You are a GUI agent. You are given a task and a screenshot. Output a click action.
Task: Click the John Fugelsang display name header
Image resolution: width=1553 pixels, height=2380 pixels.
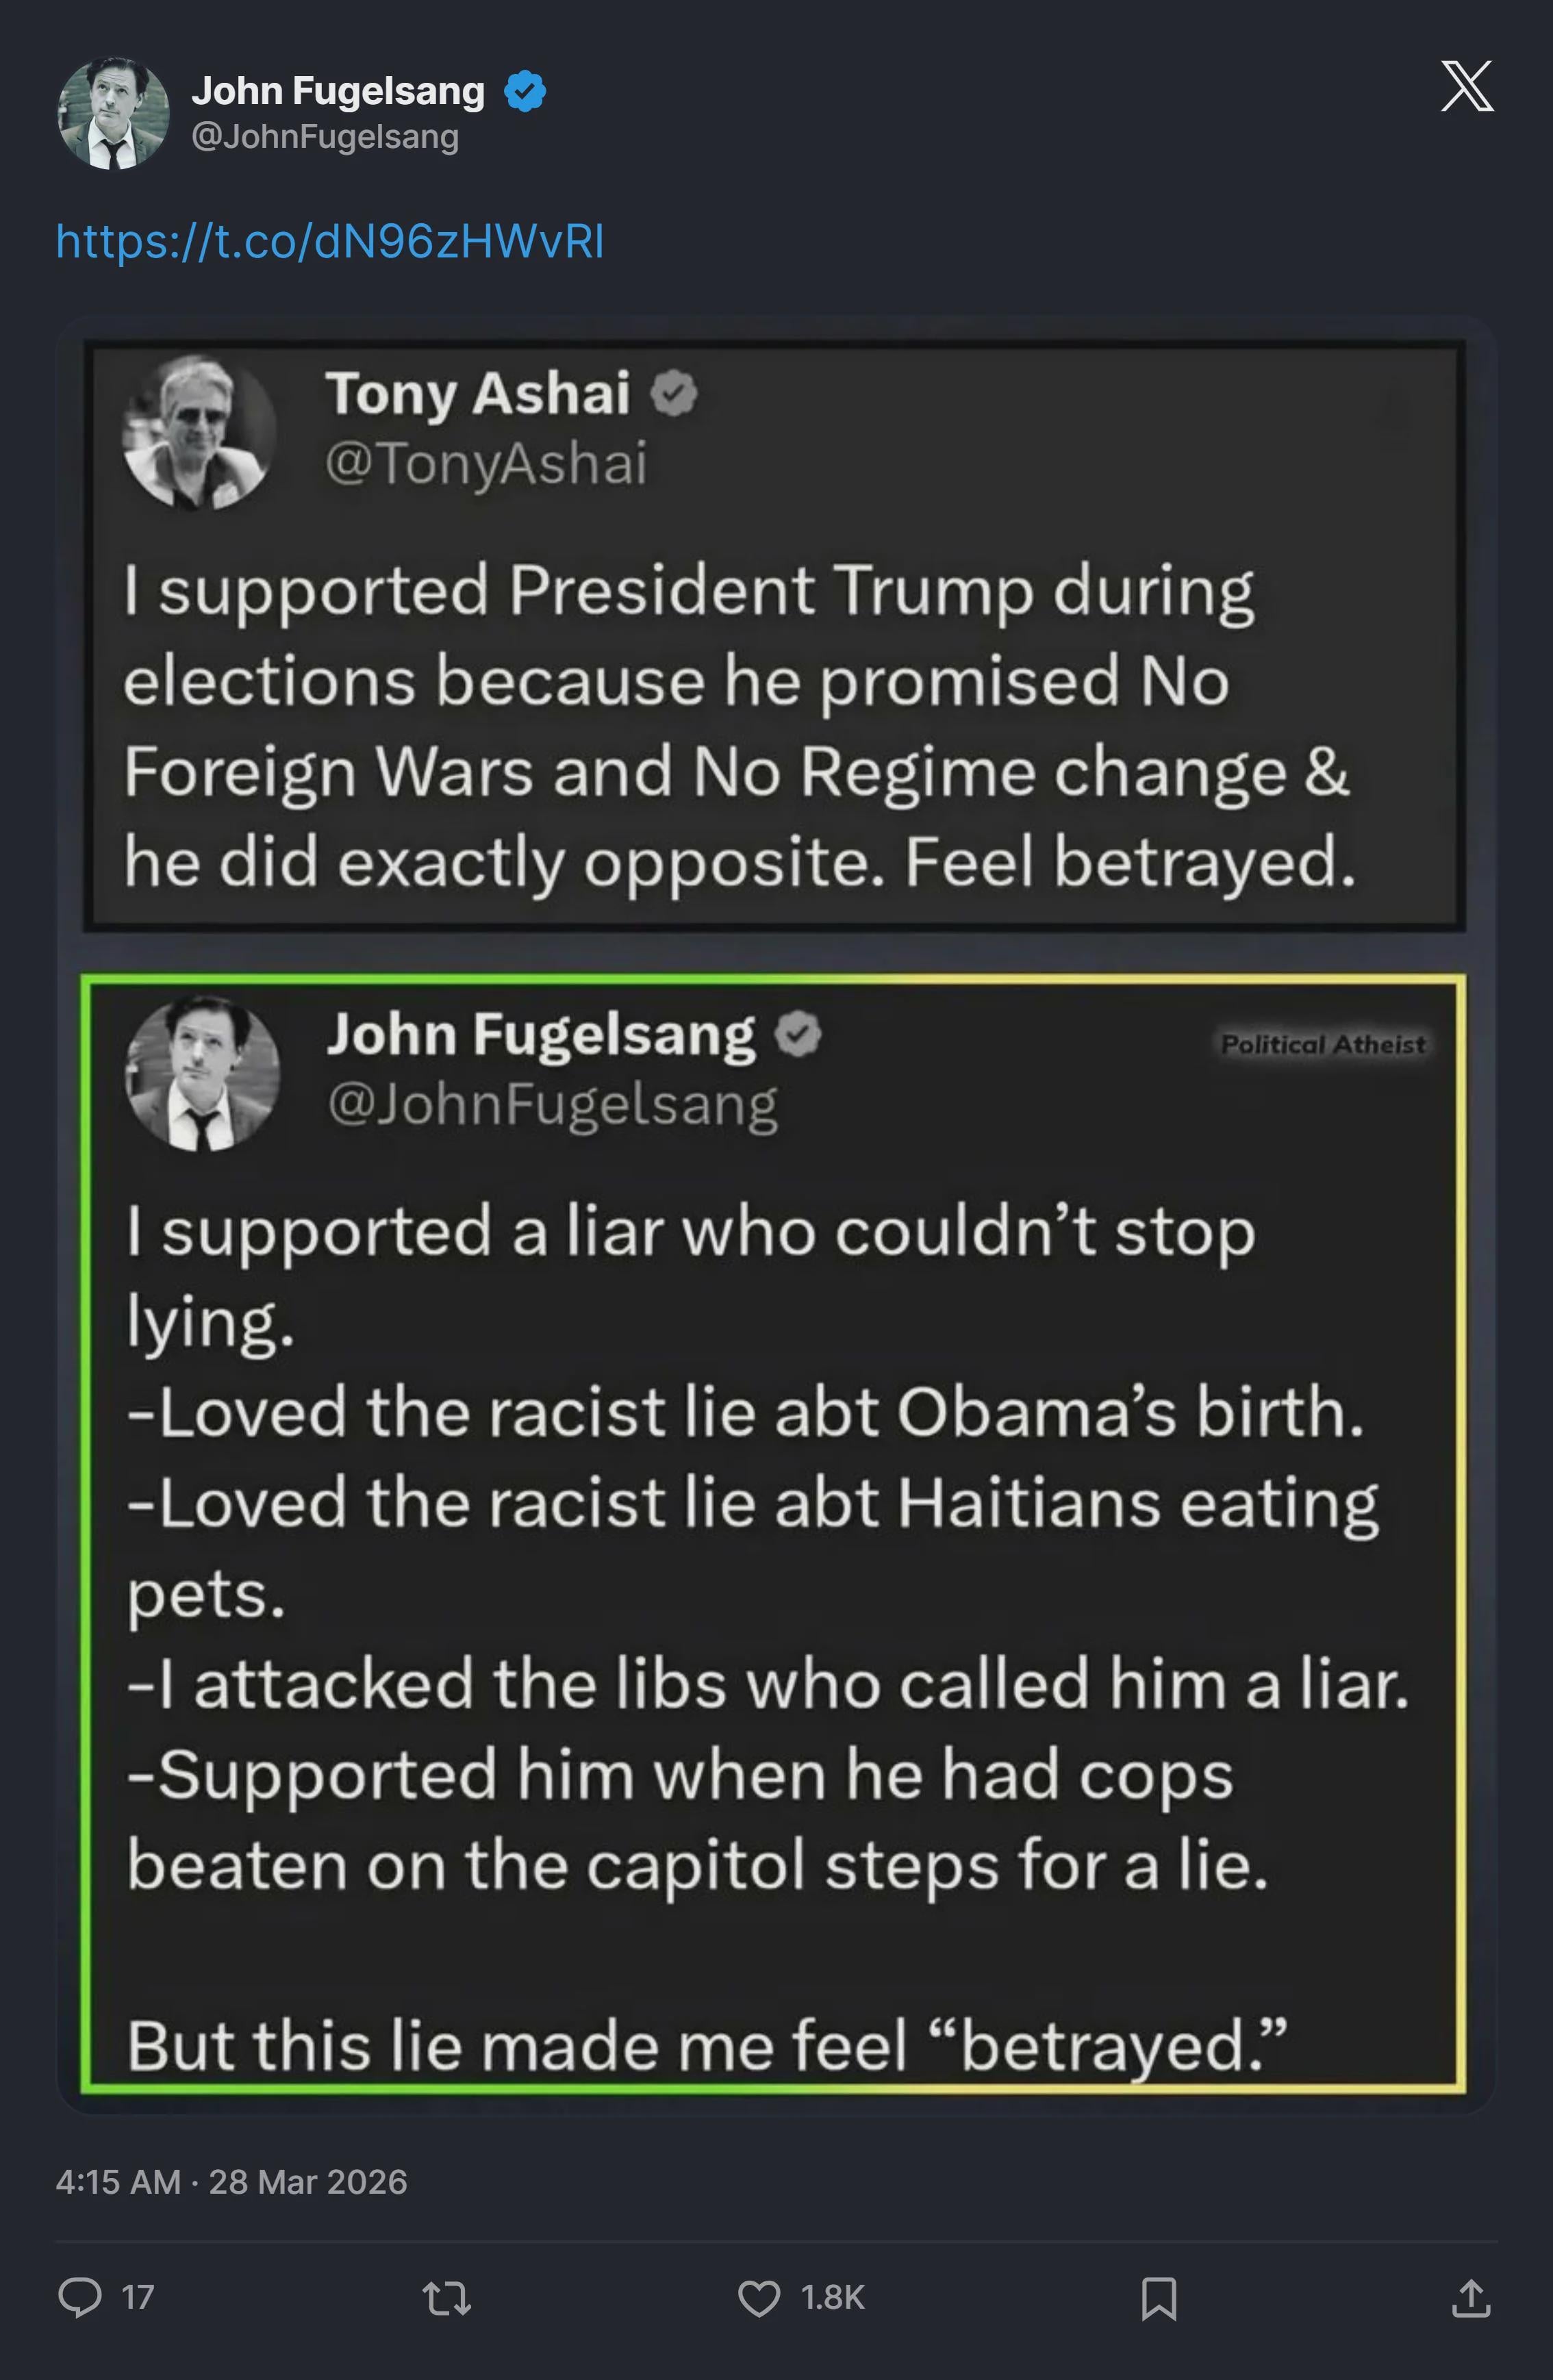click(x=338, y=91)
